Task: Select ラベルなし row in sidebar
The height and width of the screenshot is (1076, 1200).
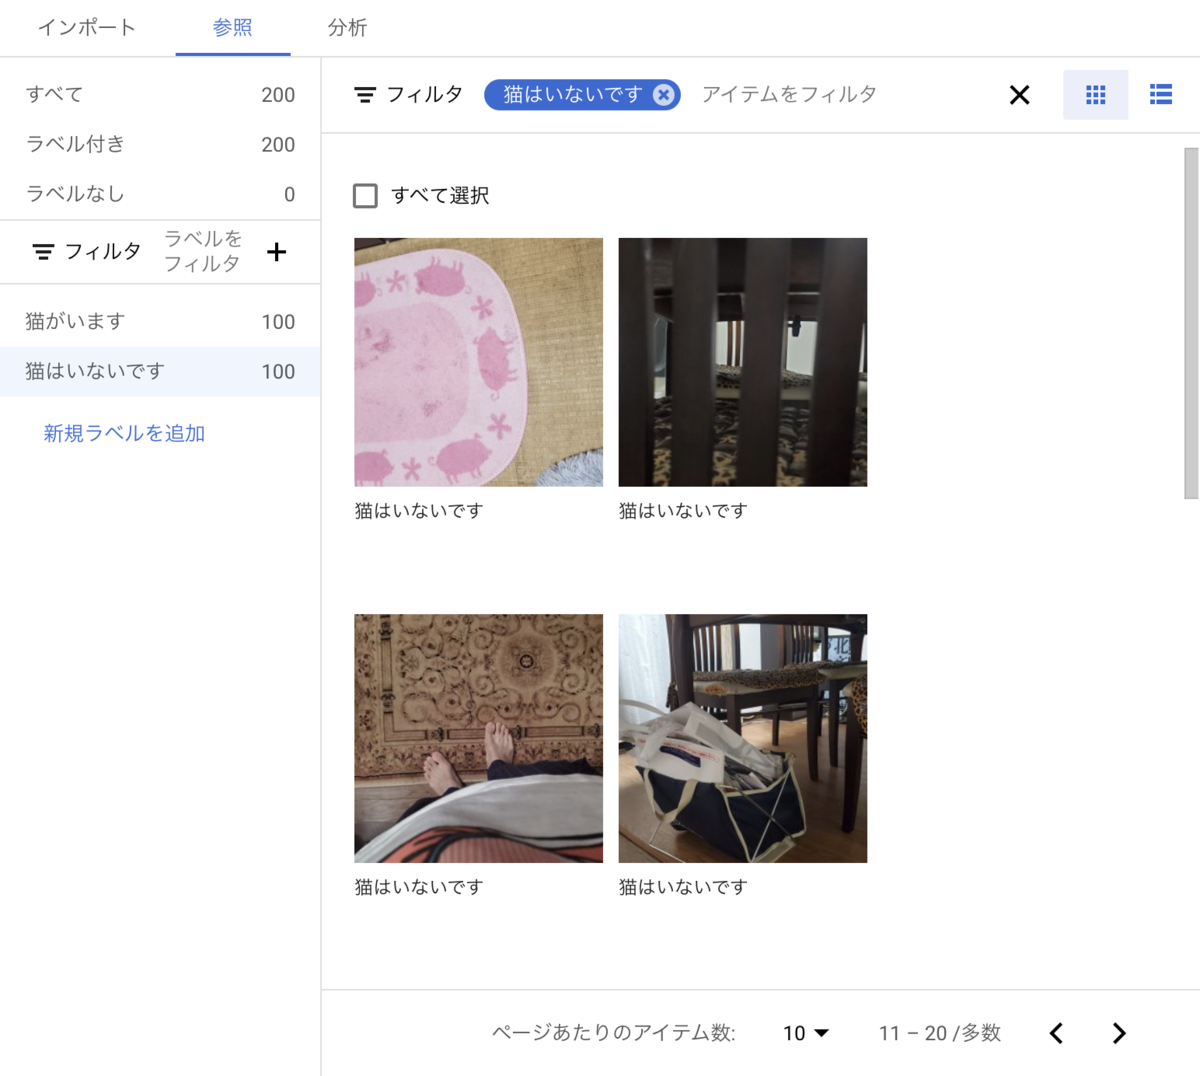Action: coord(160,194)
